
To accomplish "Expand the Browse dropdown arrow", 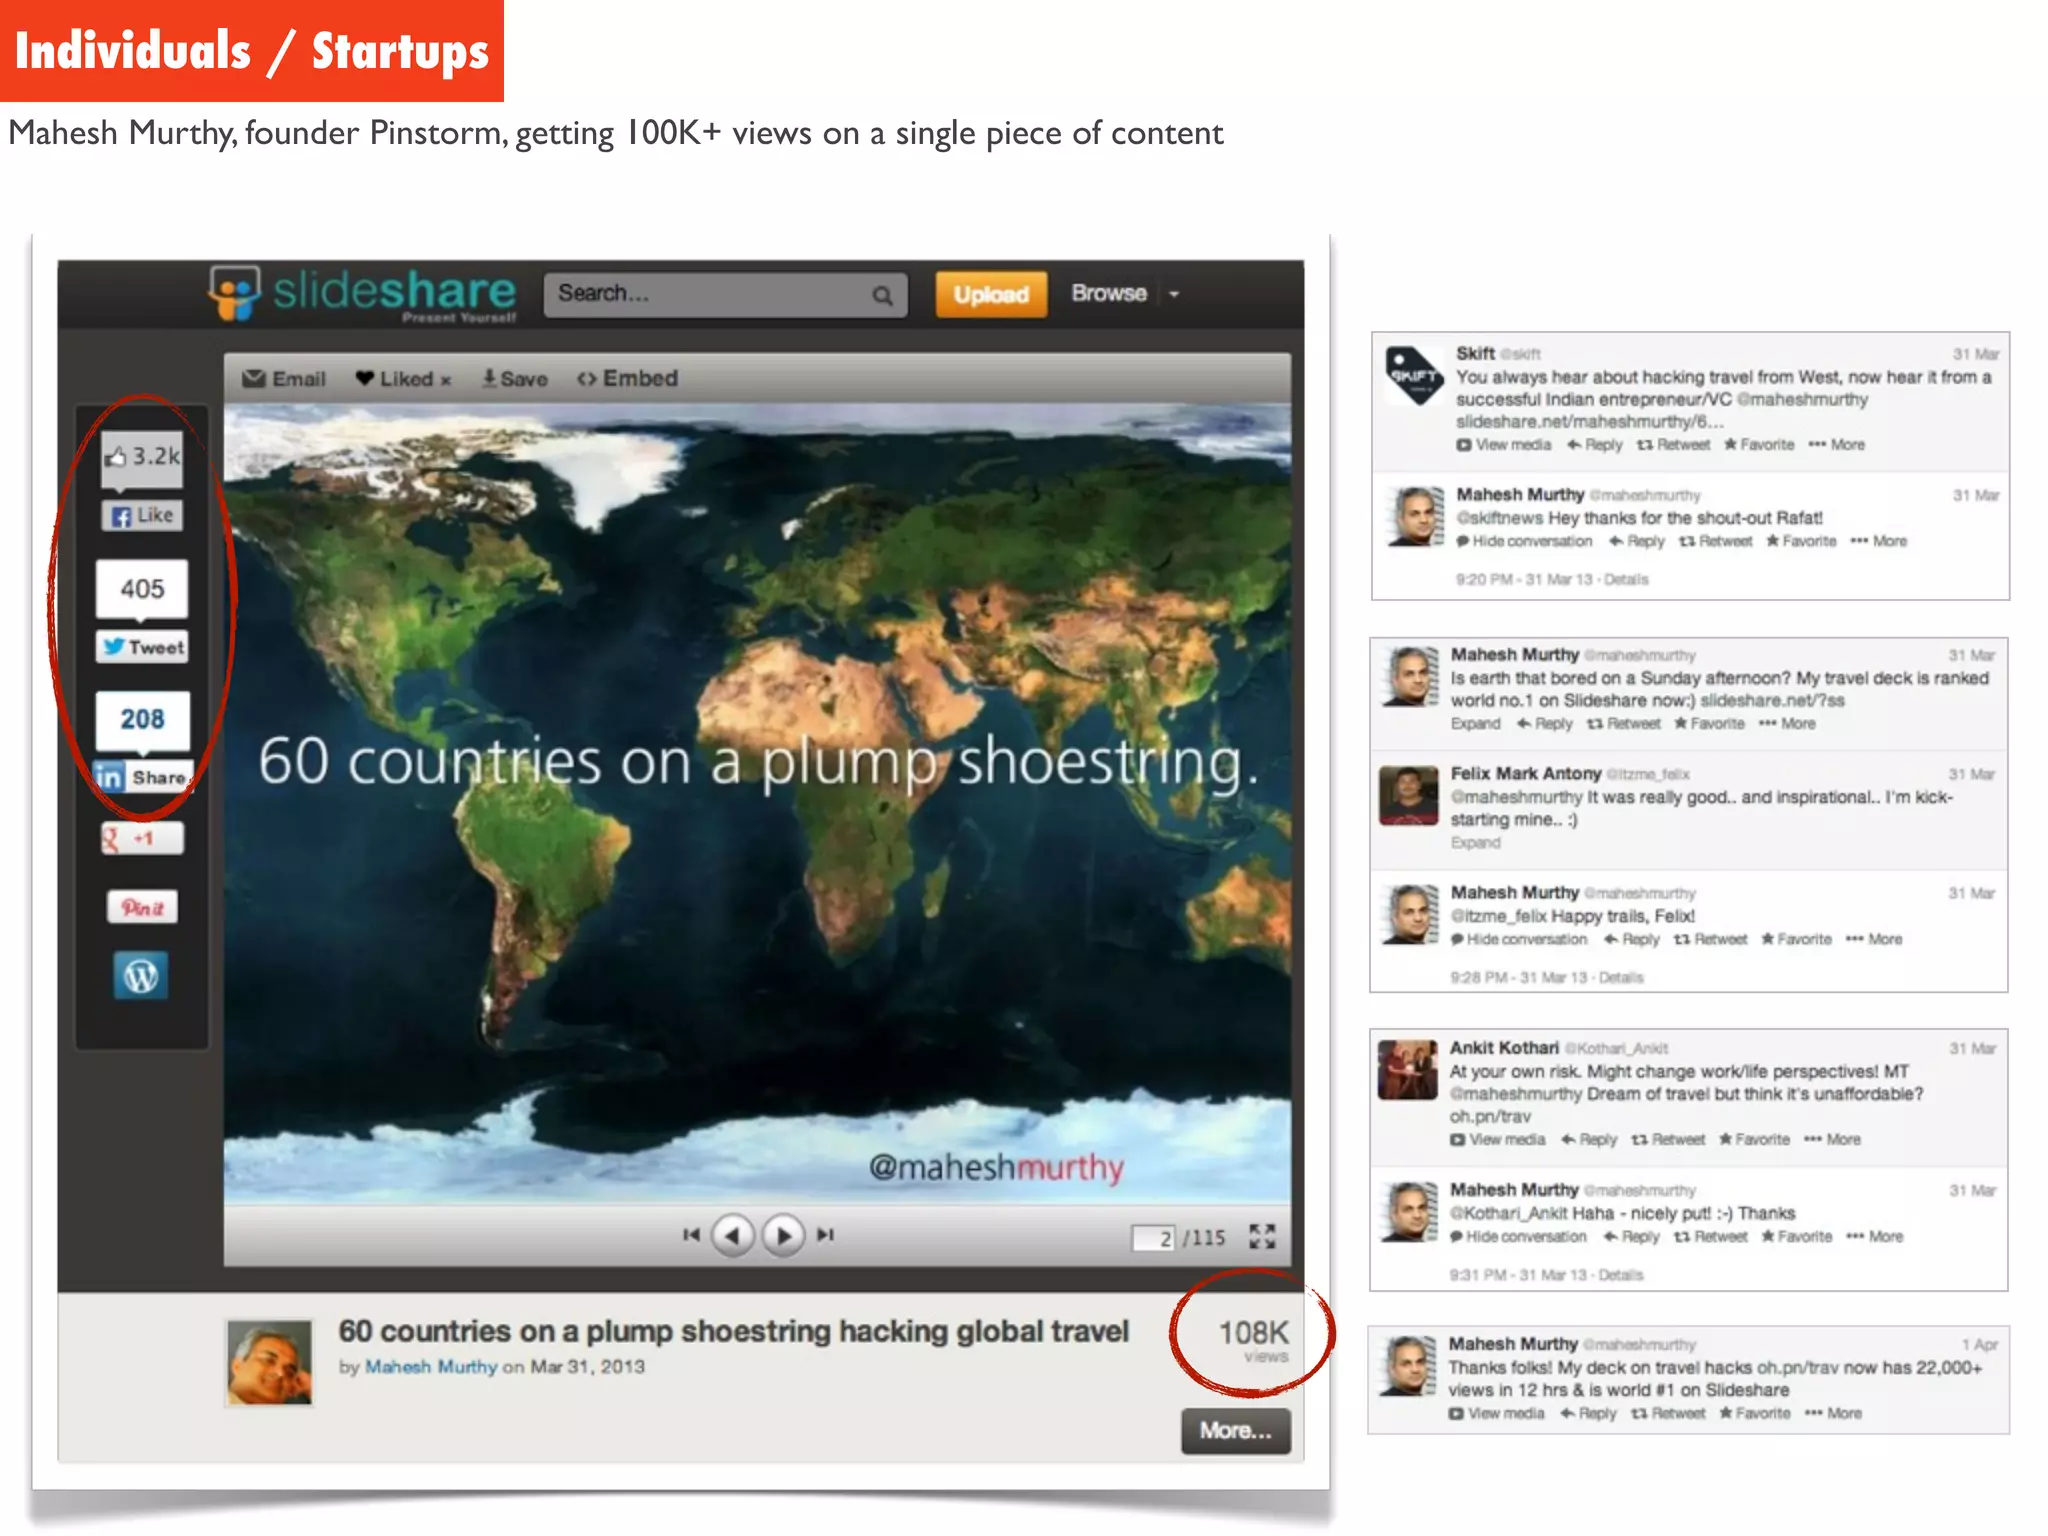I will tap(1174, 294).
